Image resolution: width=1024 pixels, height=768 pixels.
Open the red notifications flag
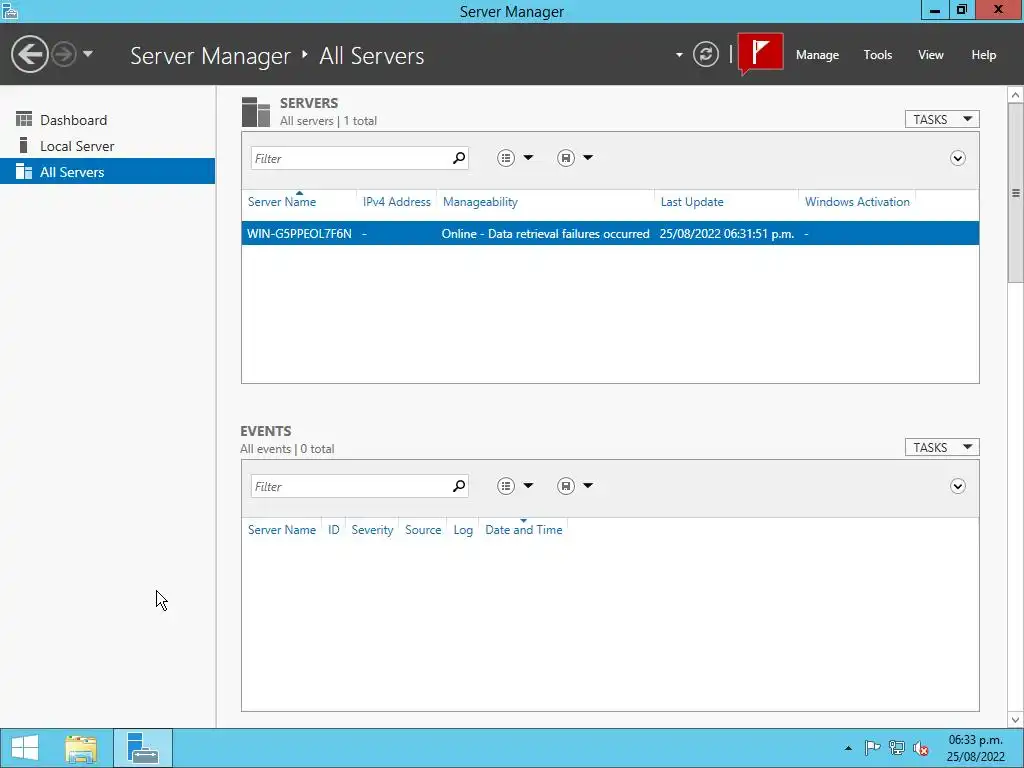[761, 54]
